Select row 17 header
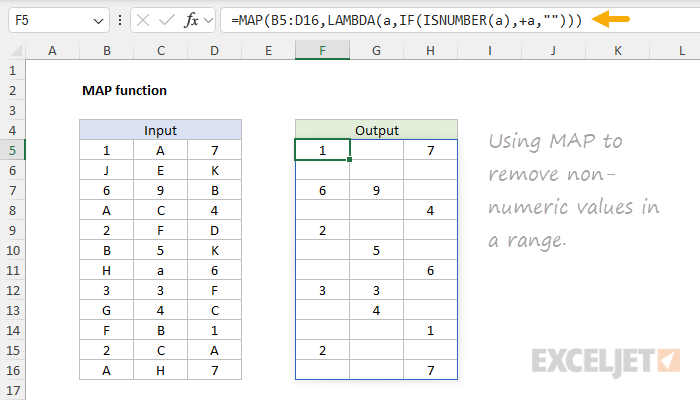 (12, 391)
